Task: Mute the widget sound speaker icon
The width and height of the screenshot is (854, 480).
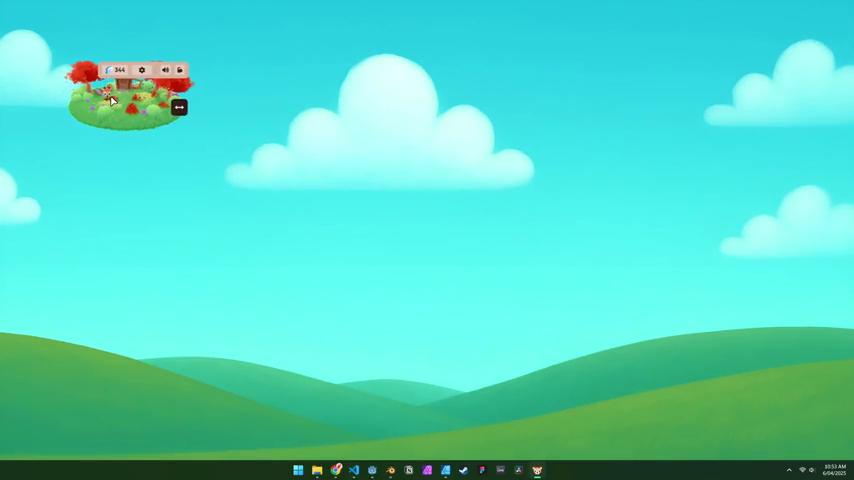Action: (165, 70)
